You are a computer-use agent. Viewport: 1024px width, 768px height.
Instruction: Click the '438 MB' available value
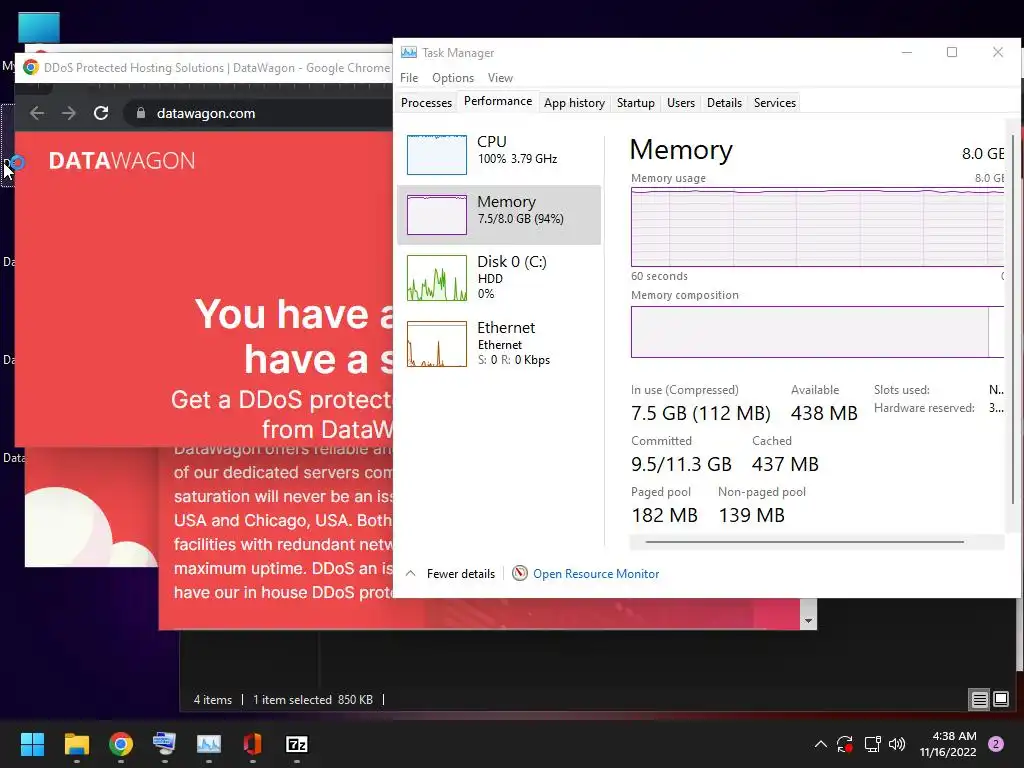[824, 413]
